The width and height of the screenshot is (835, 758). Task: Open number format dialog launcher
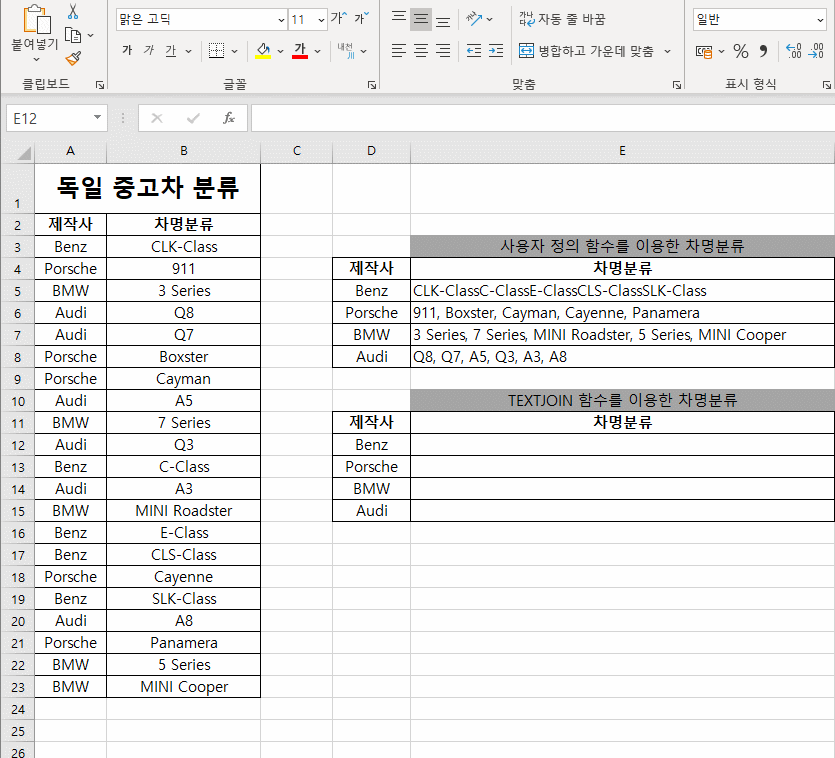[x=826, y=84]
